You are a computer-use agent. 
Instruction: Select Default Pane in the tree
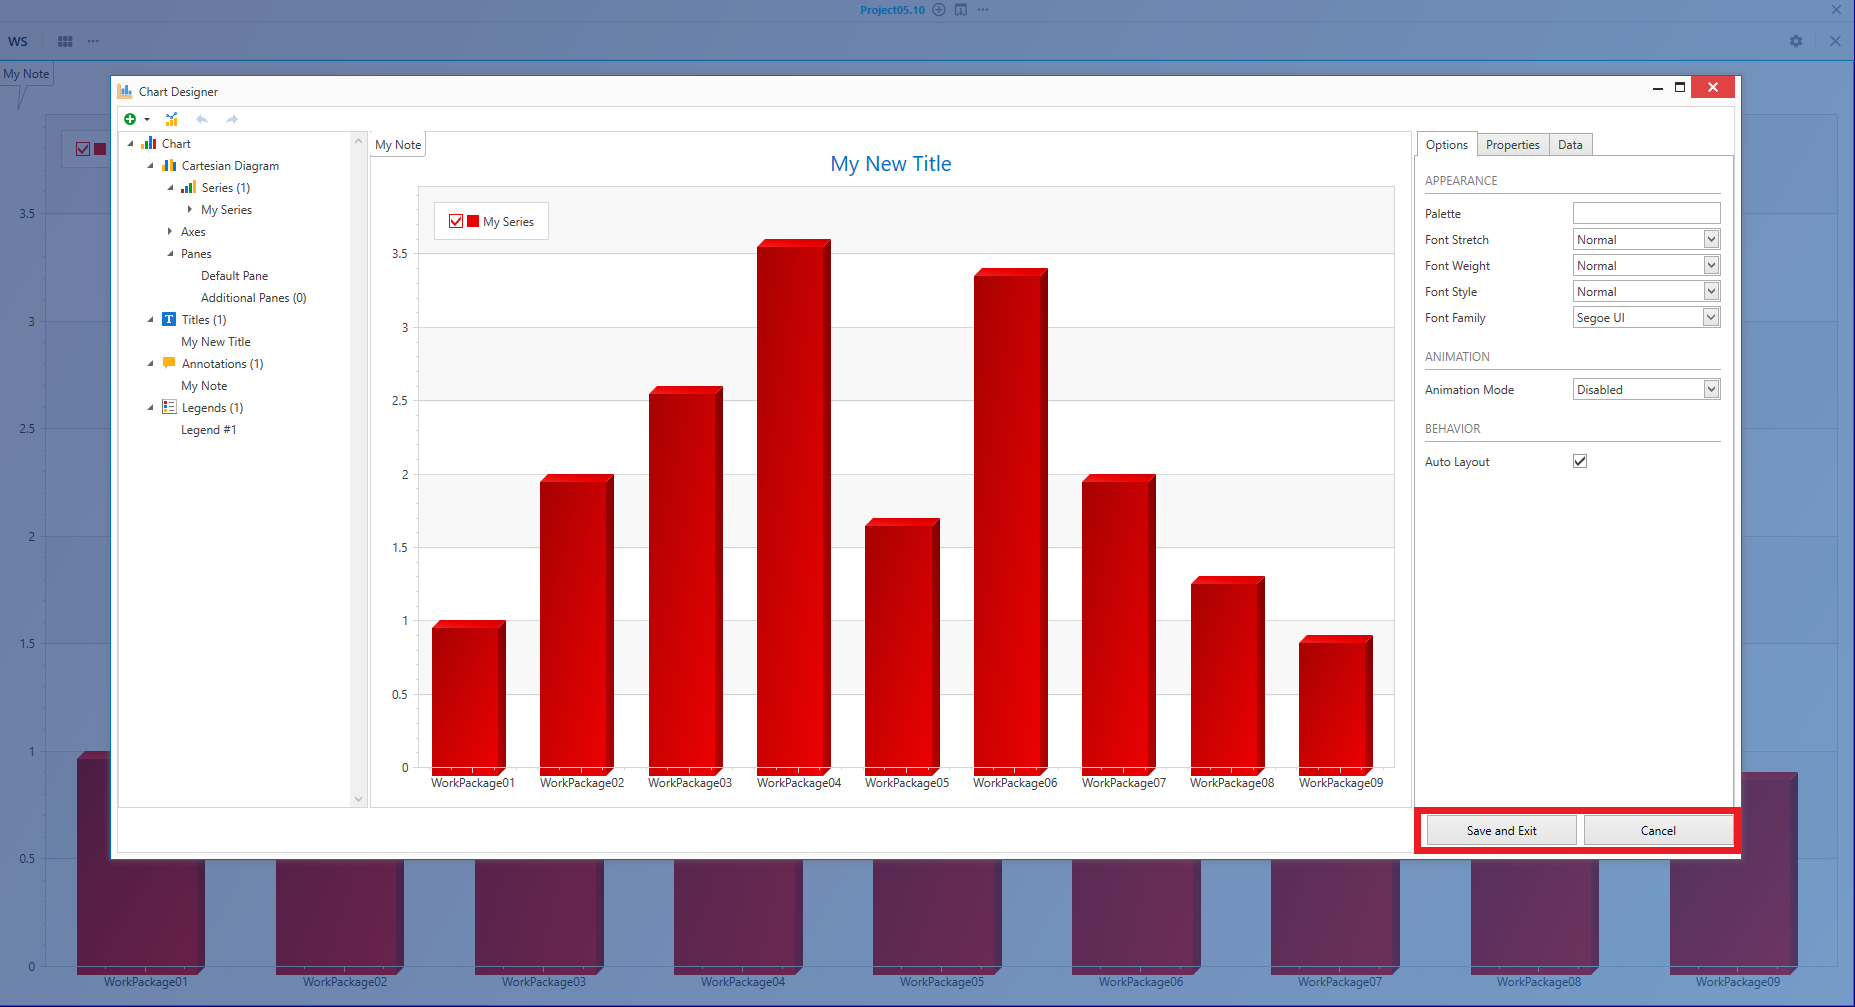234,275
